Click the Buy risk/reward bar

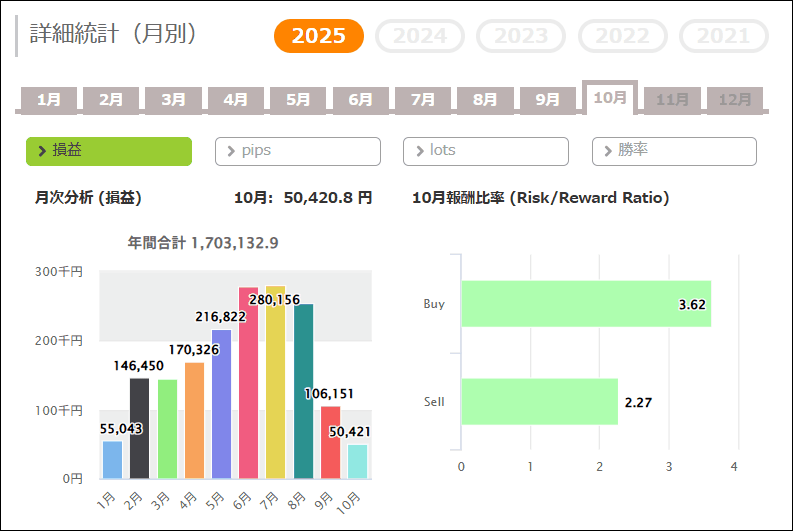tap(585, 304)
